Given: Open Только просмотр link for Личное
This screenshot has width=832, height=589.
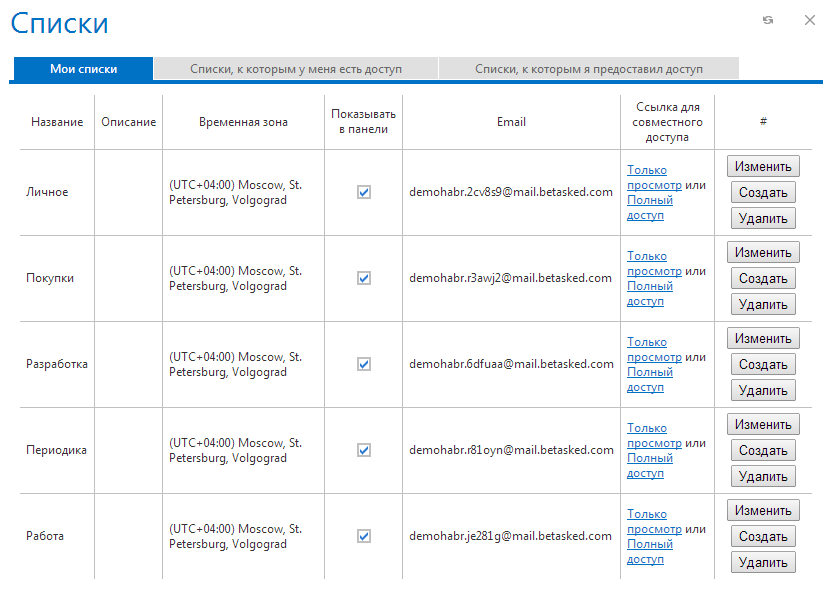Looking at the screenshot, I should [x=654, y=178].
